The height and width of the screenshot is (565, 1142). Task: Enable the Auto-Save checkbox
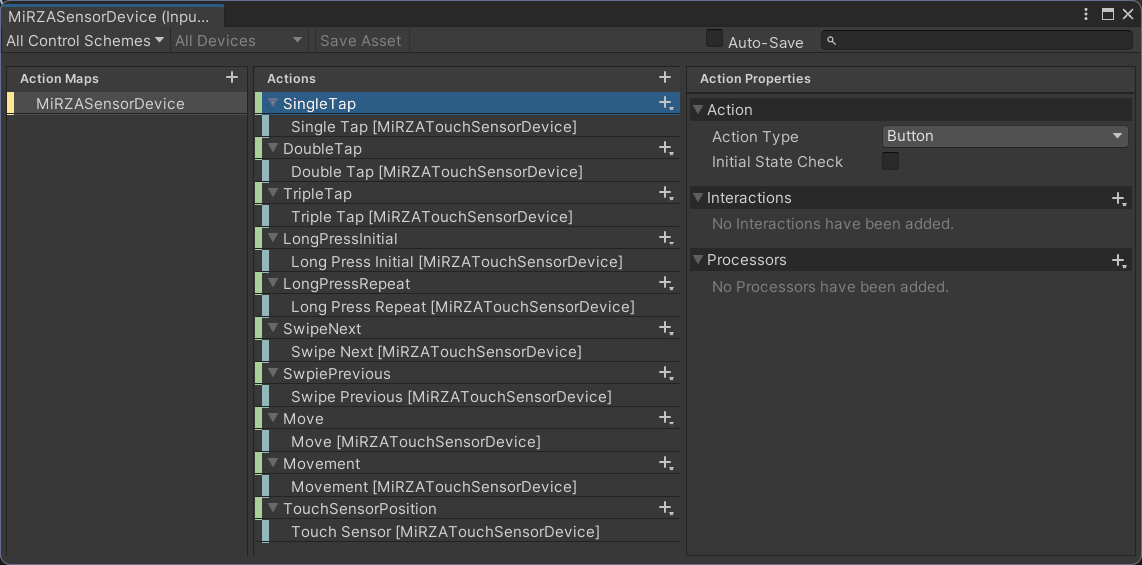click(x=714, y=39)
